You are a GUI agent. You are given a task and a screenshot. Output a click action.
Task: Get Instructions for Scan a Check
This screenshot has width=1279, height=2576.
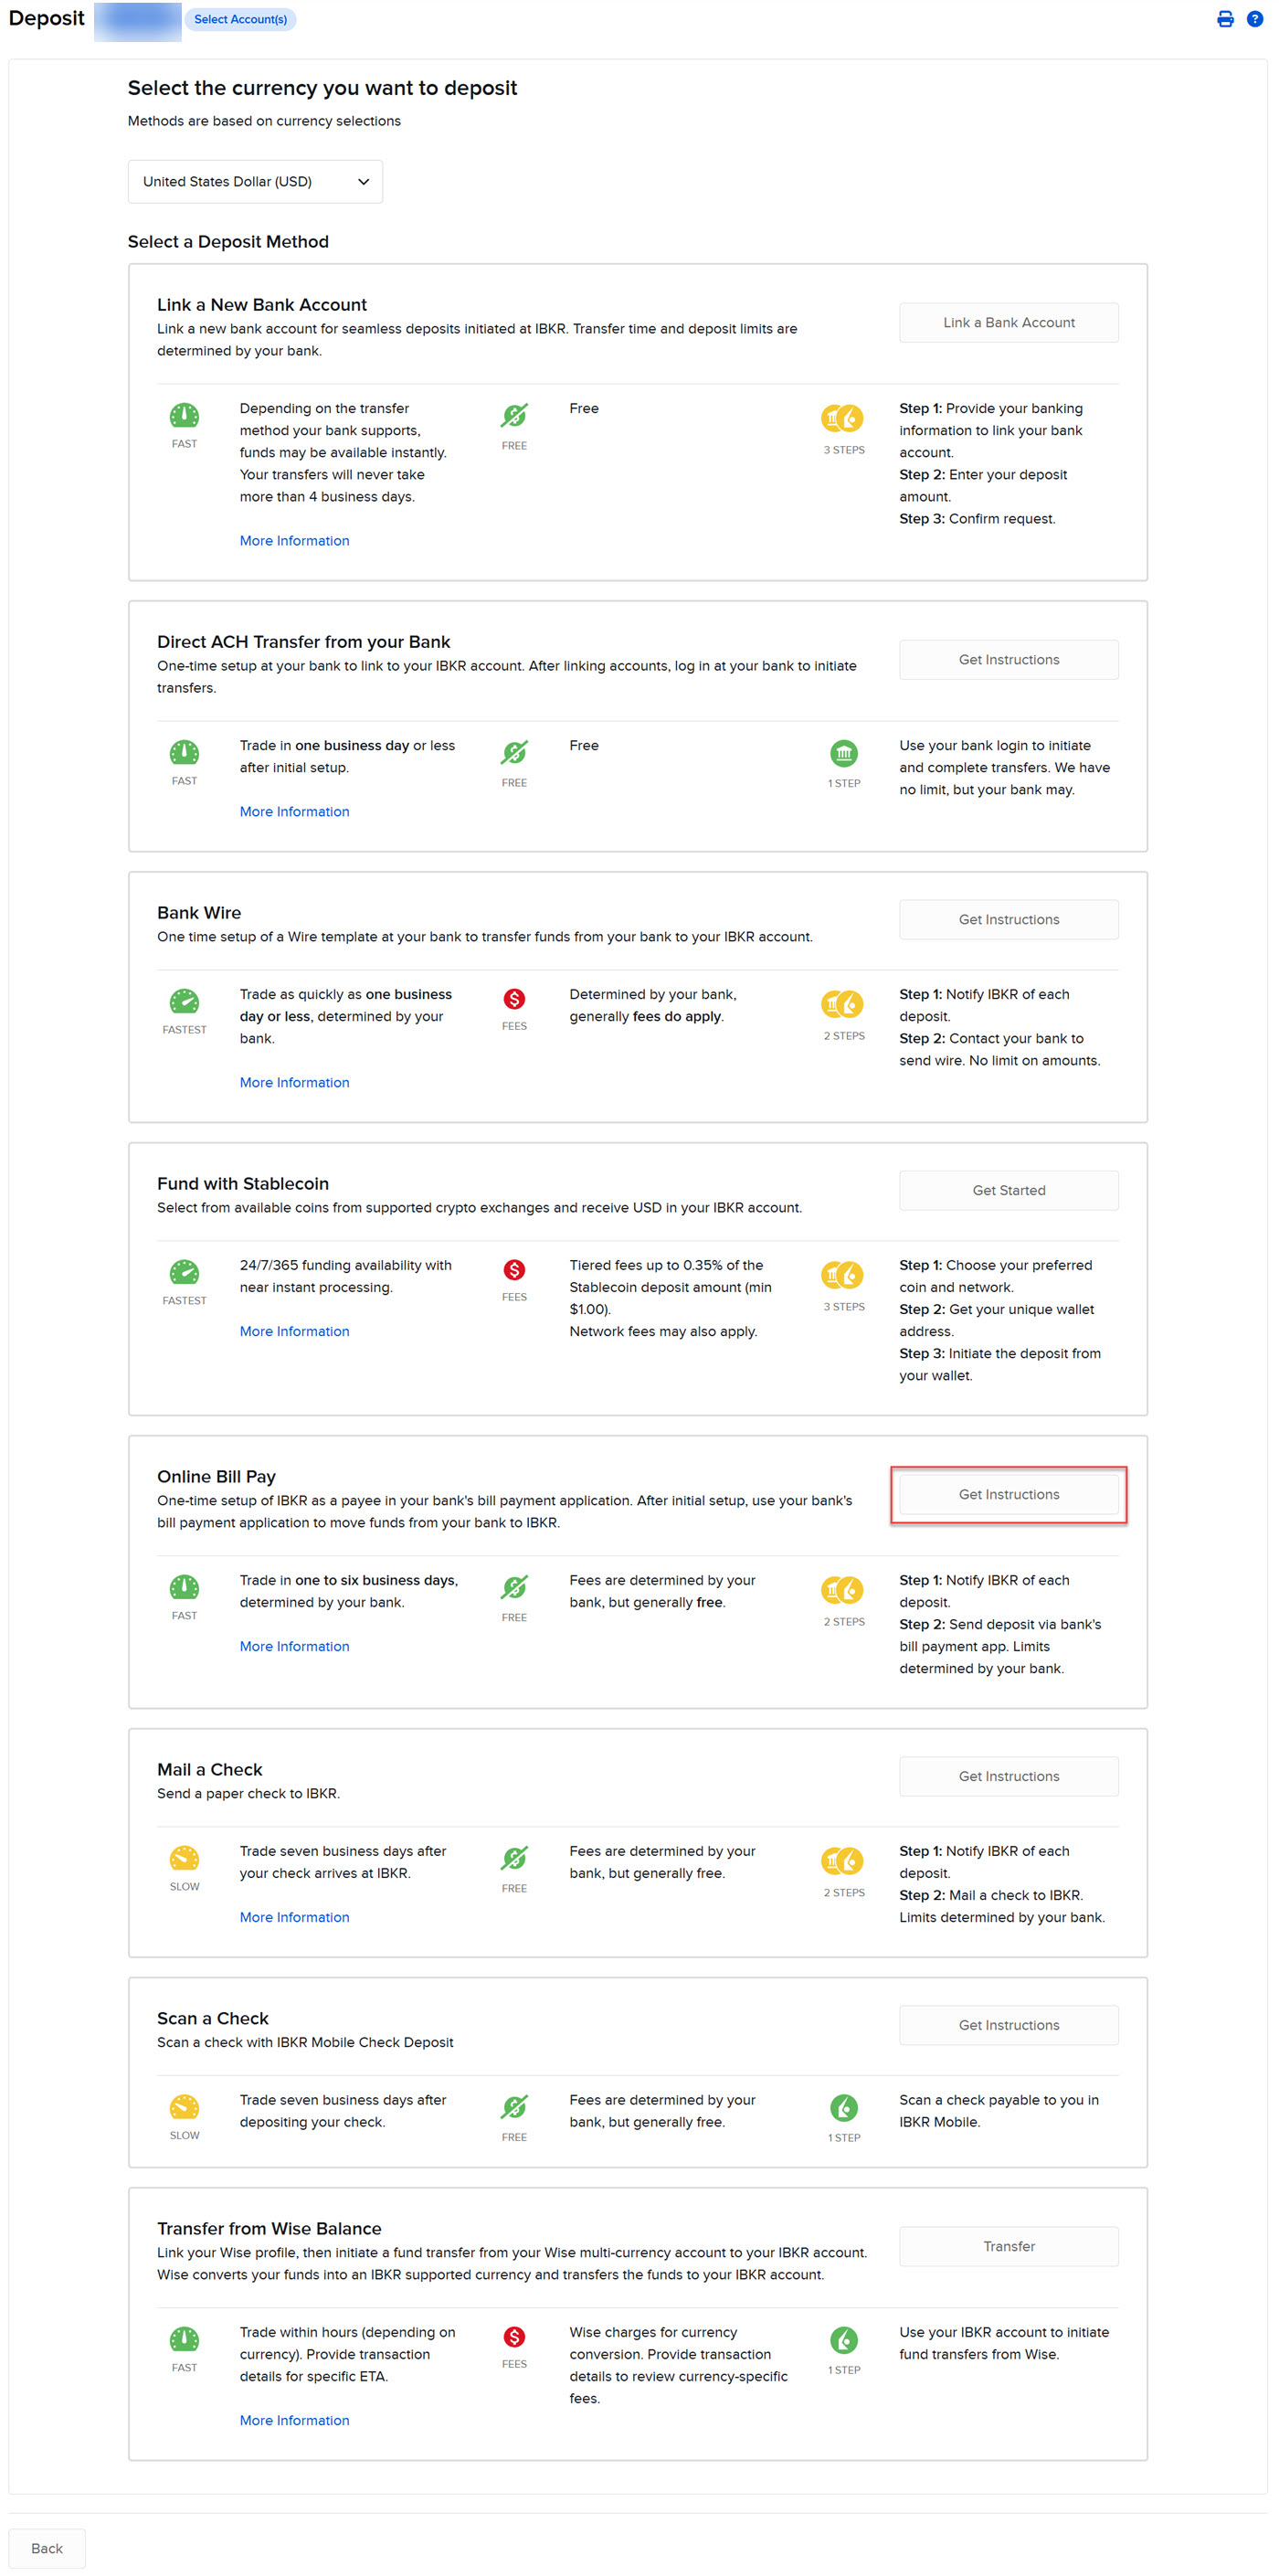coord(1008,2026)
